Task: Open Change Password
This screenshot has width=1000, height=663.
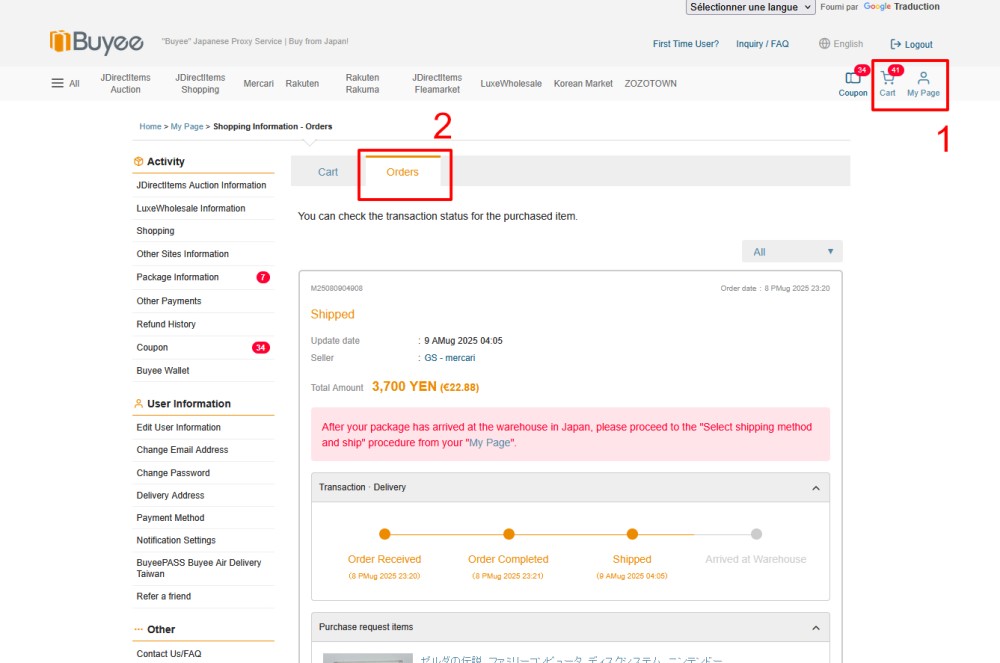Action: [173, 473]
